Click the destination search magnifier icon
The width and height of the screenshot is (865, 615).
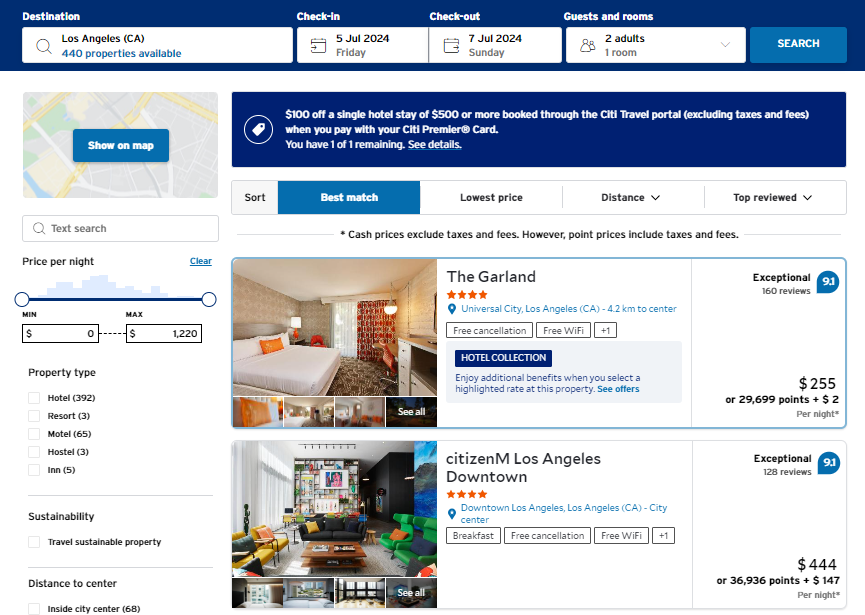click(x=44, y=46)
